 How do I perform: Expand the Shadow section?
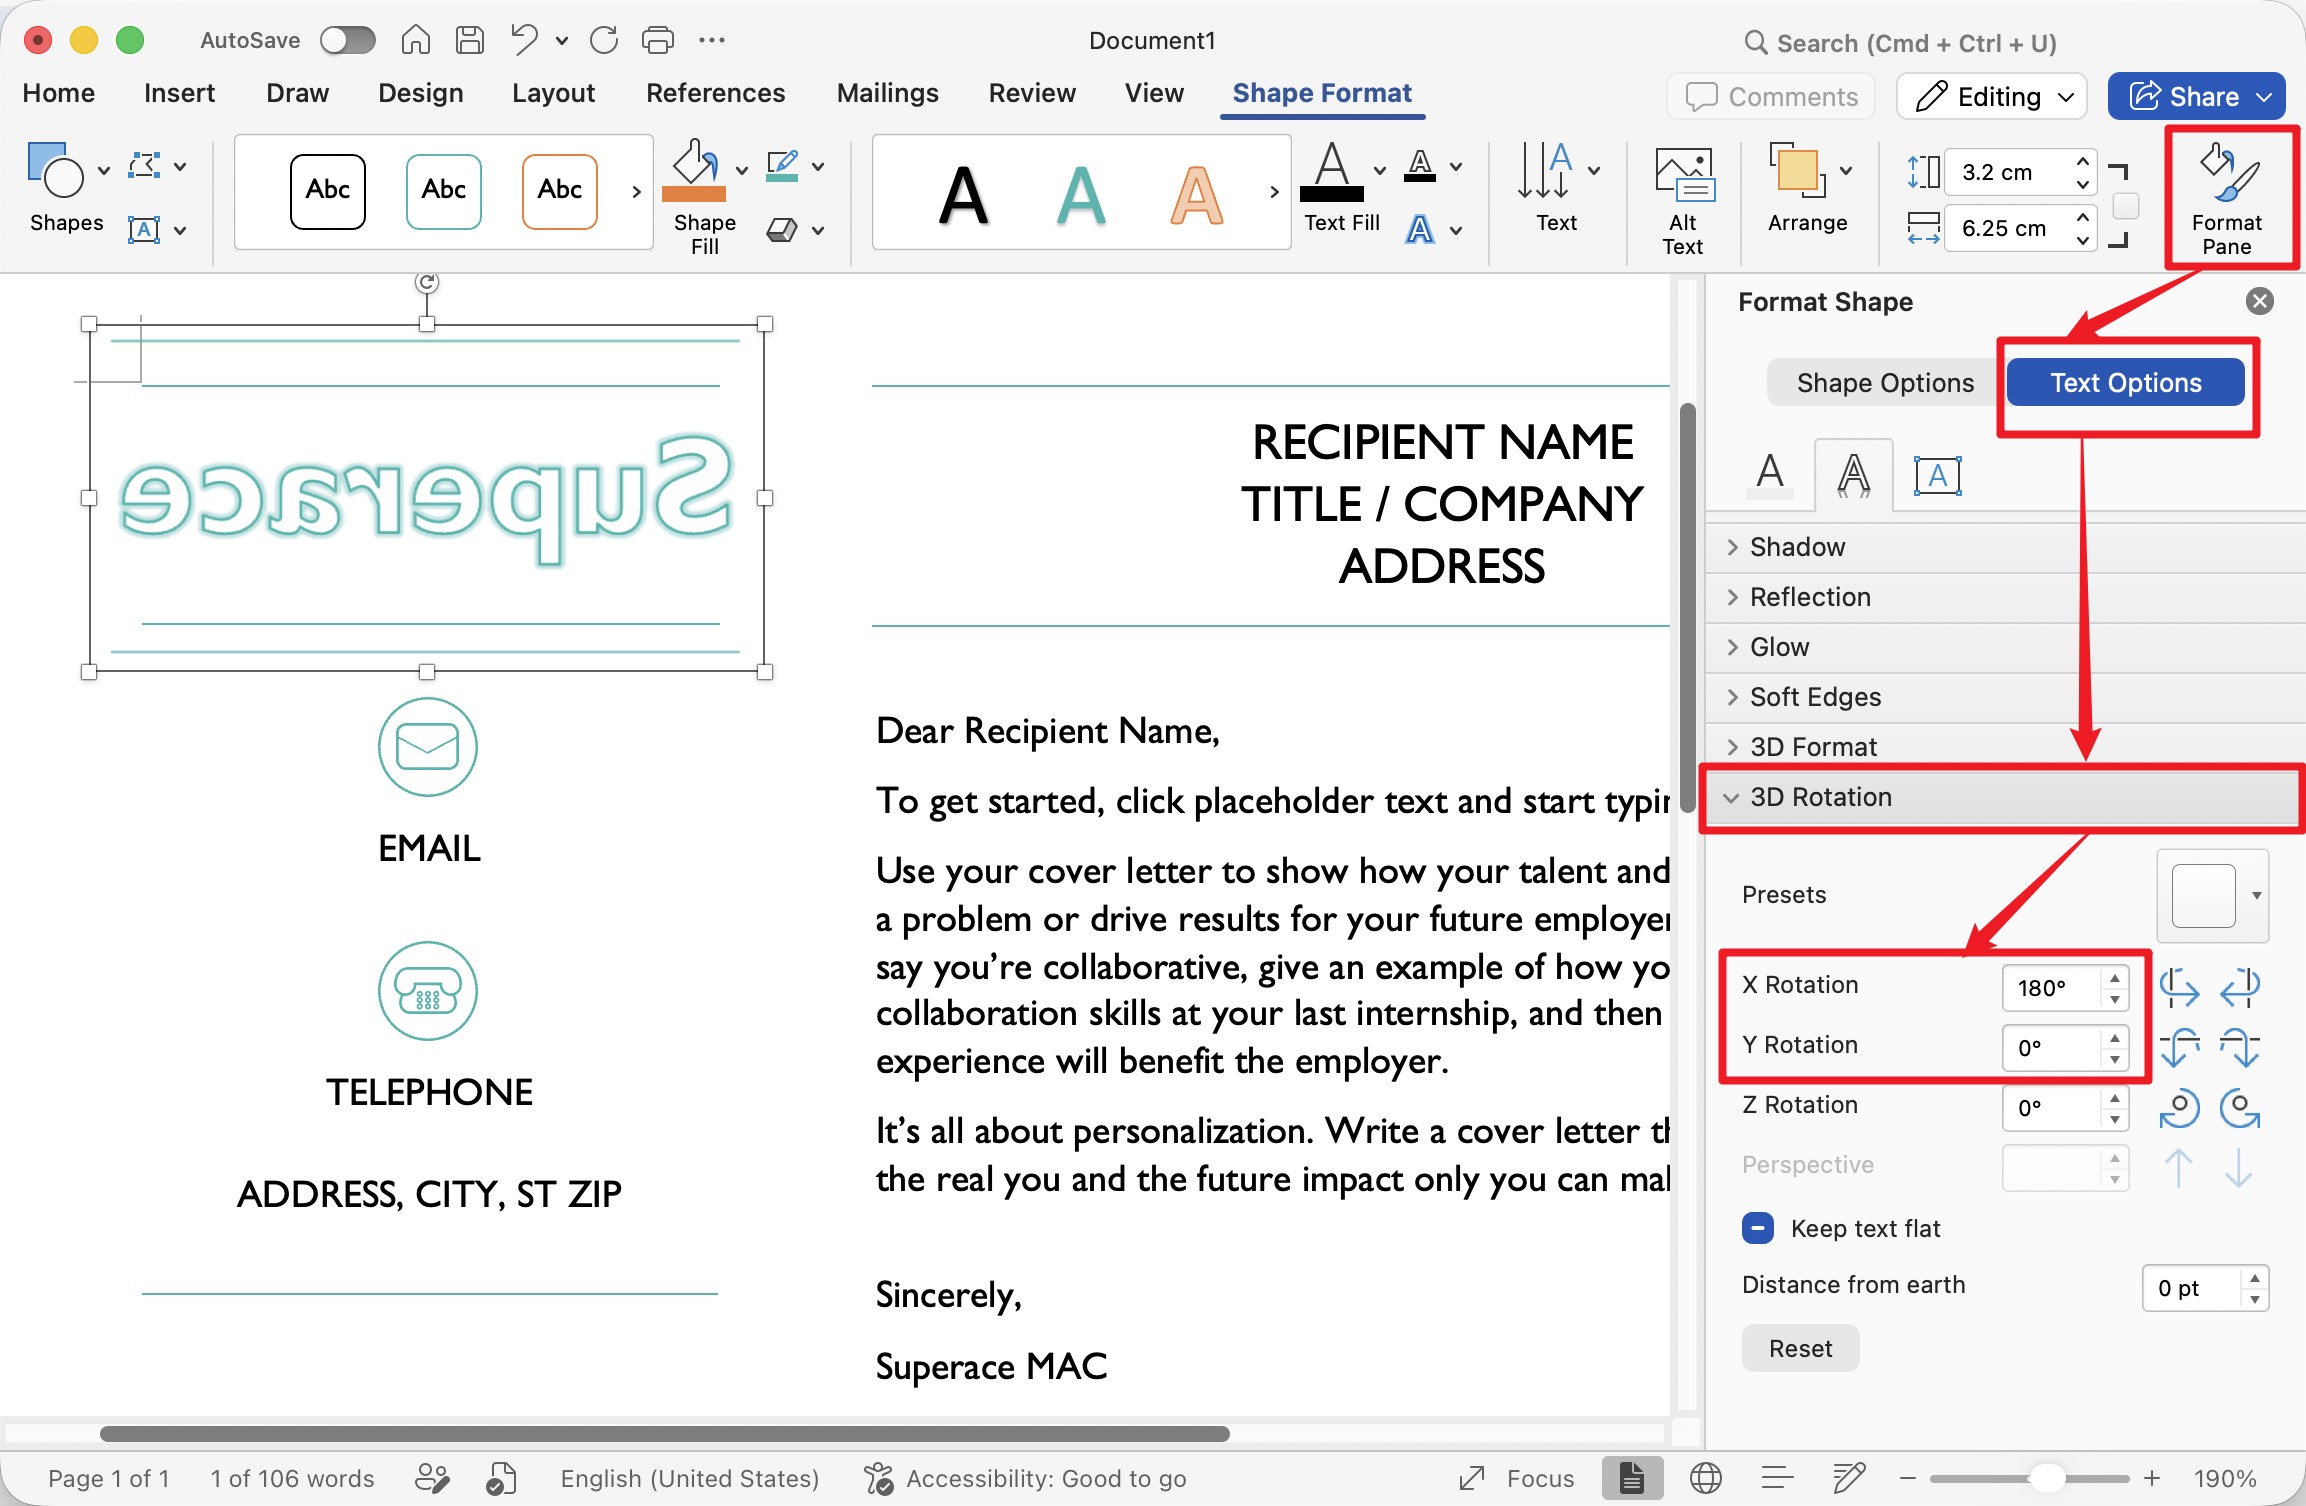tap(2005, 547)
